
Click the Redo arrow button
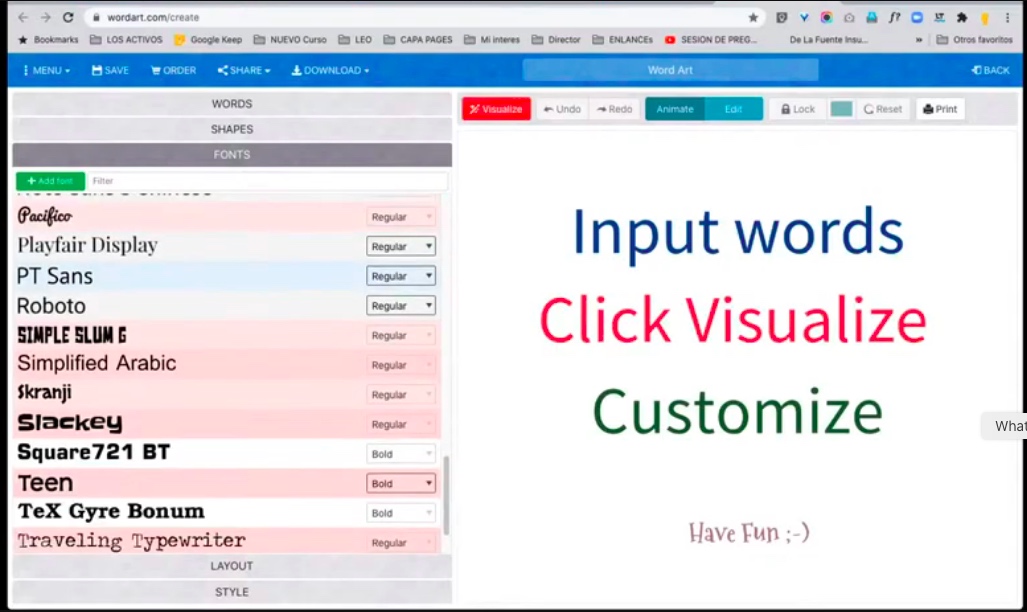pos(614,109)
